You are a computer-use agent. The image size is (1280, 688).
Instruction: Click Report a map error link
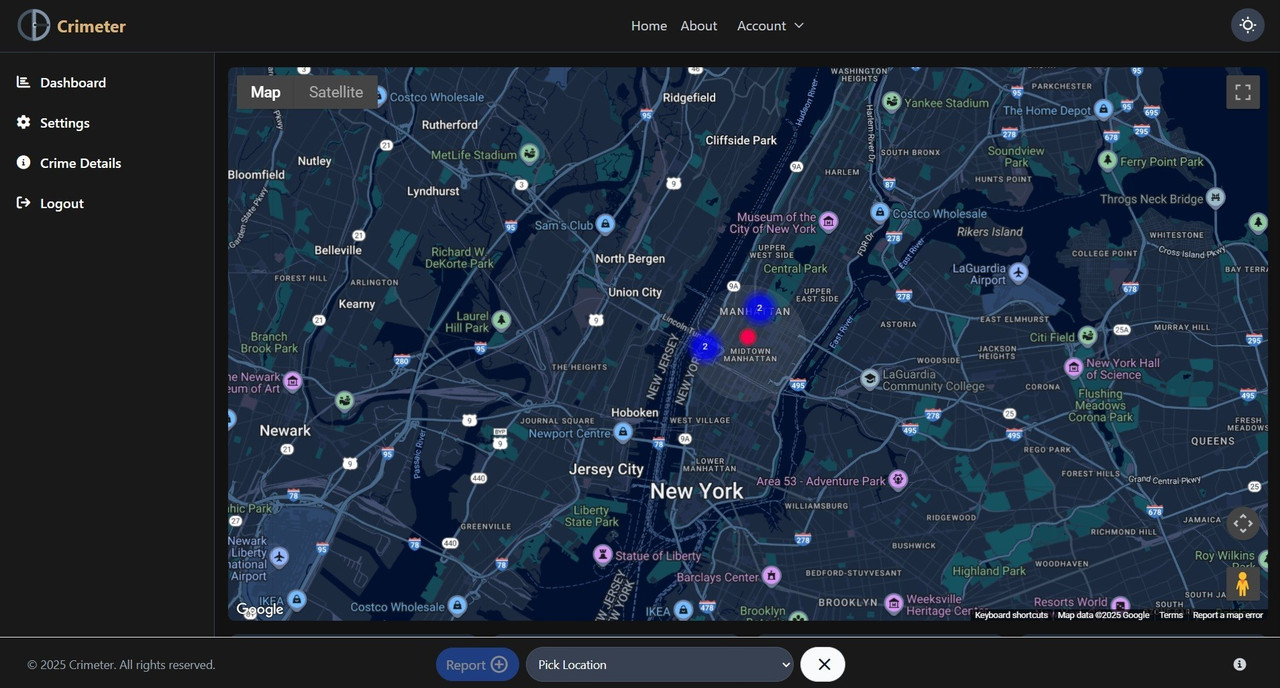tap(1228, 615)
